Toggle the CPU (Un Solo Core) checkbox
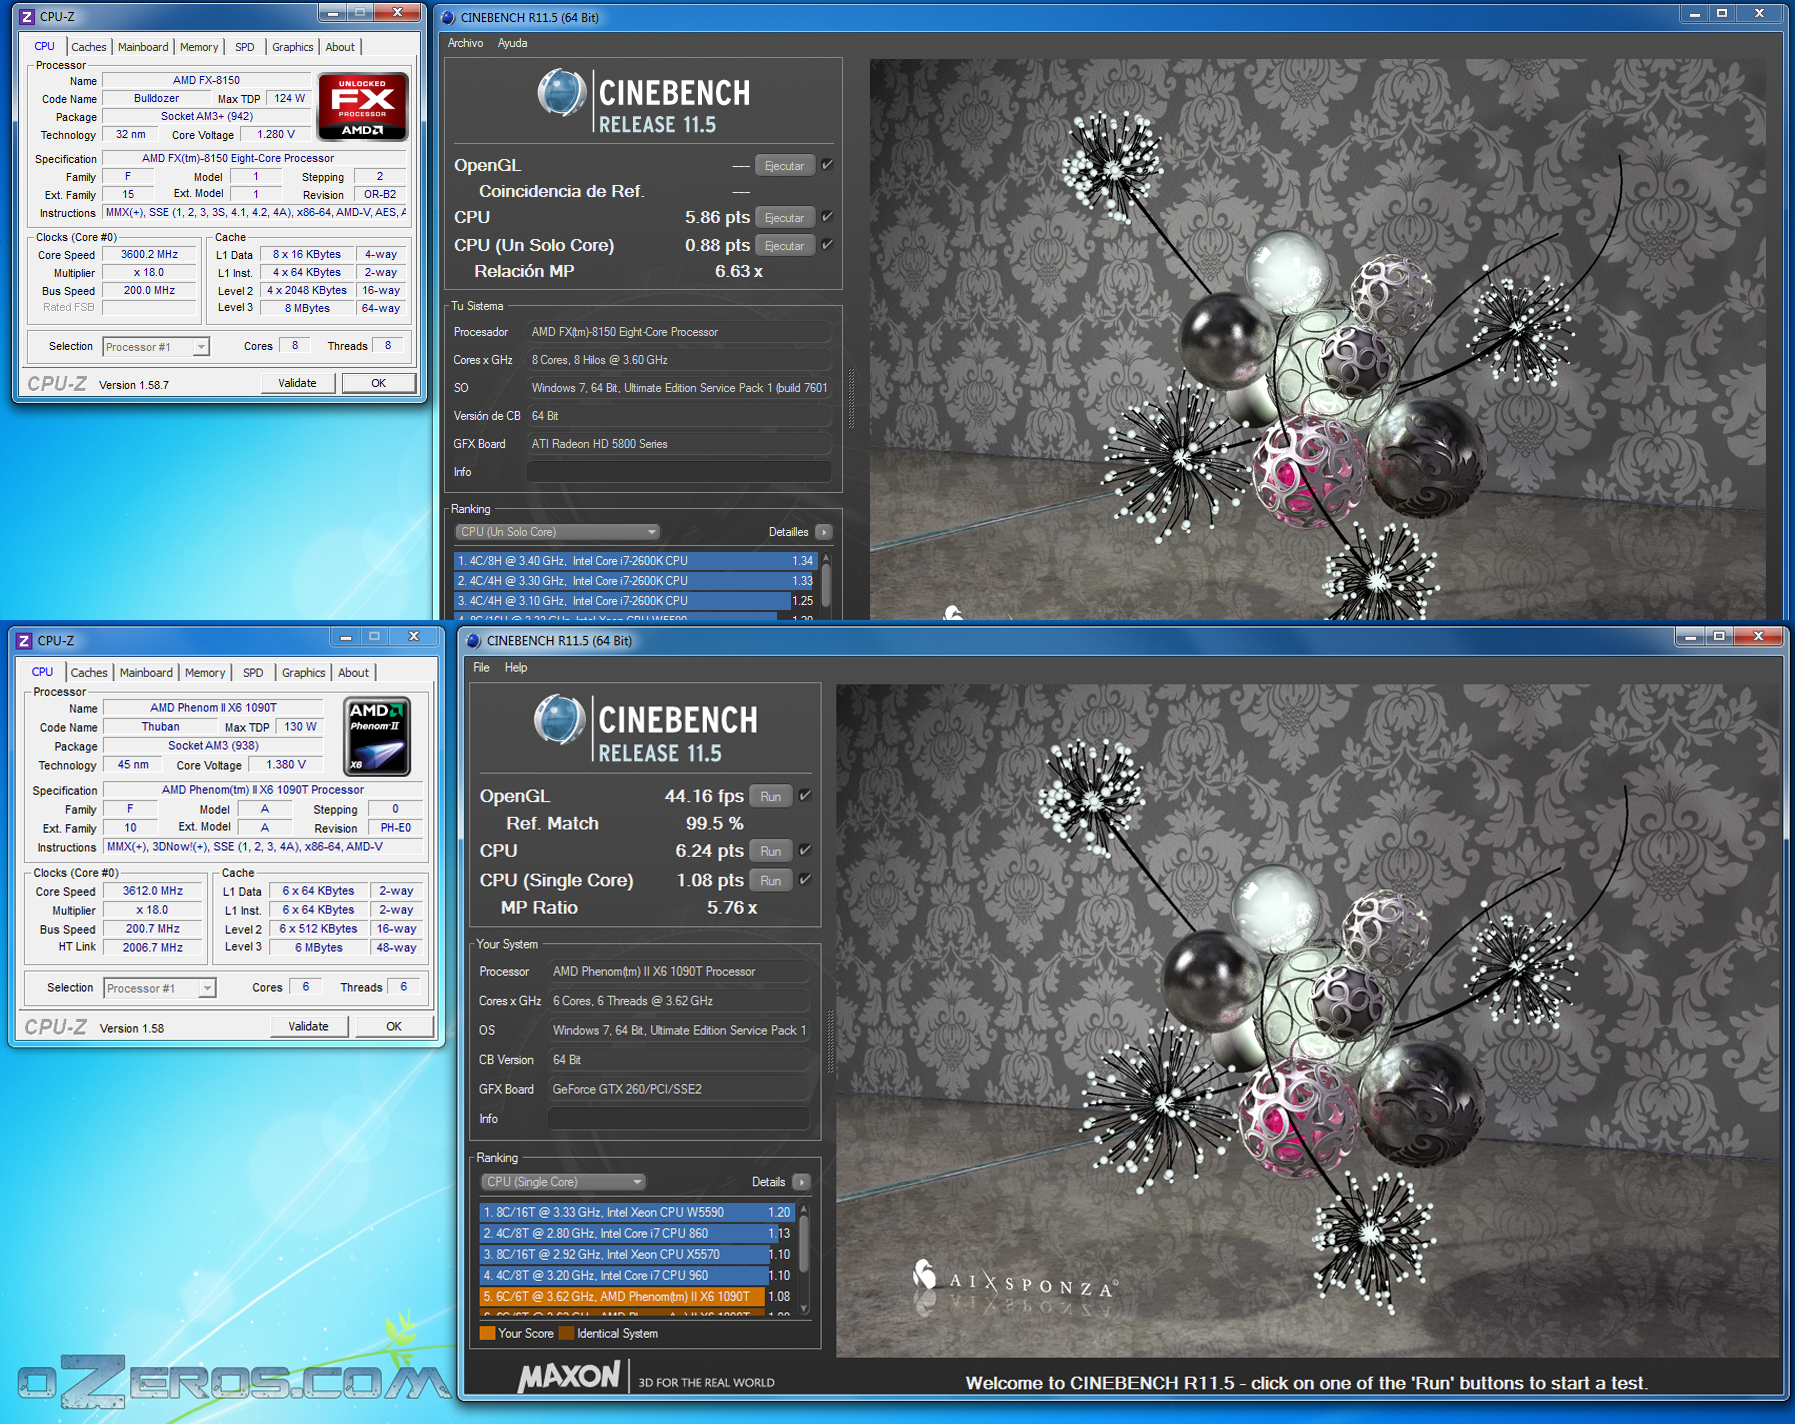The image size is (1795, 1424). click(827, 245)
